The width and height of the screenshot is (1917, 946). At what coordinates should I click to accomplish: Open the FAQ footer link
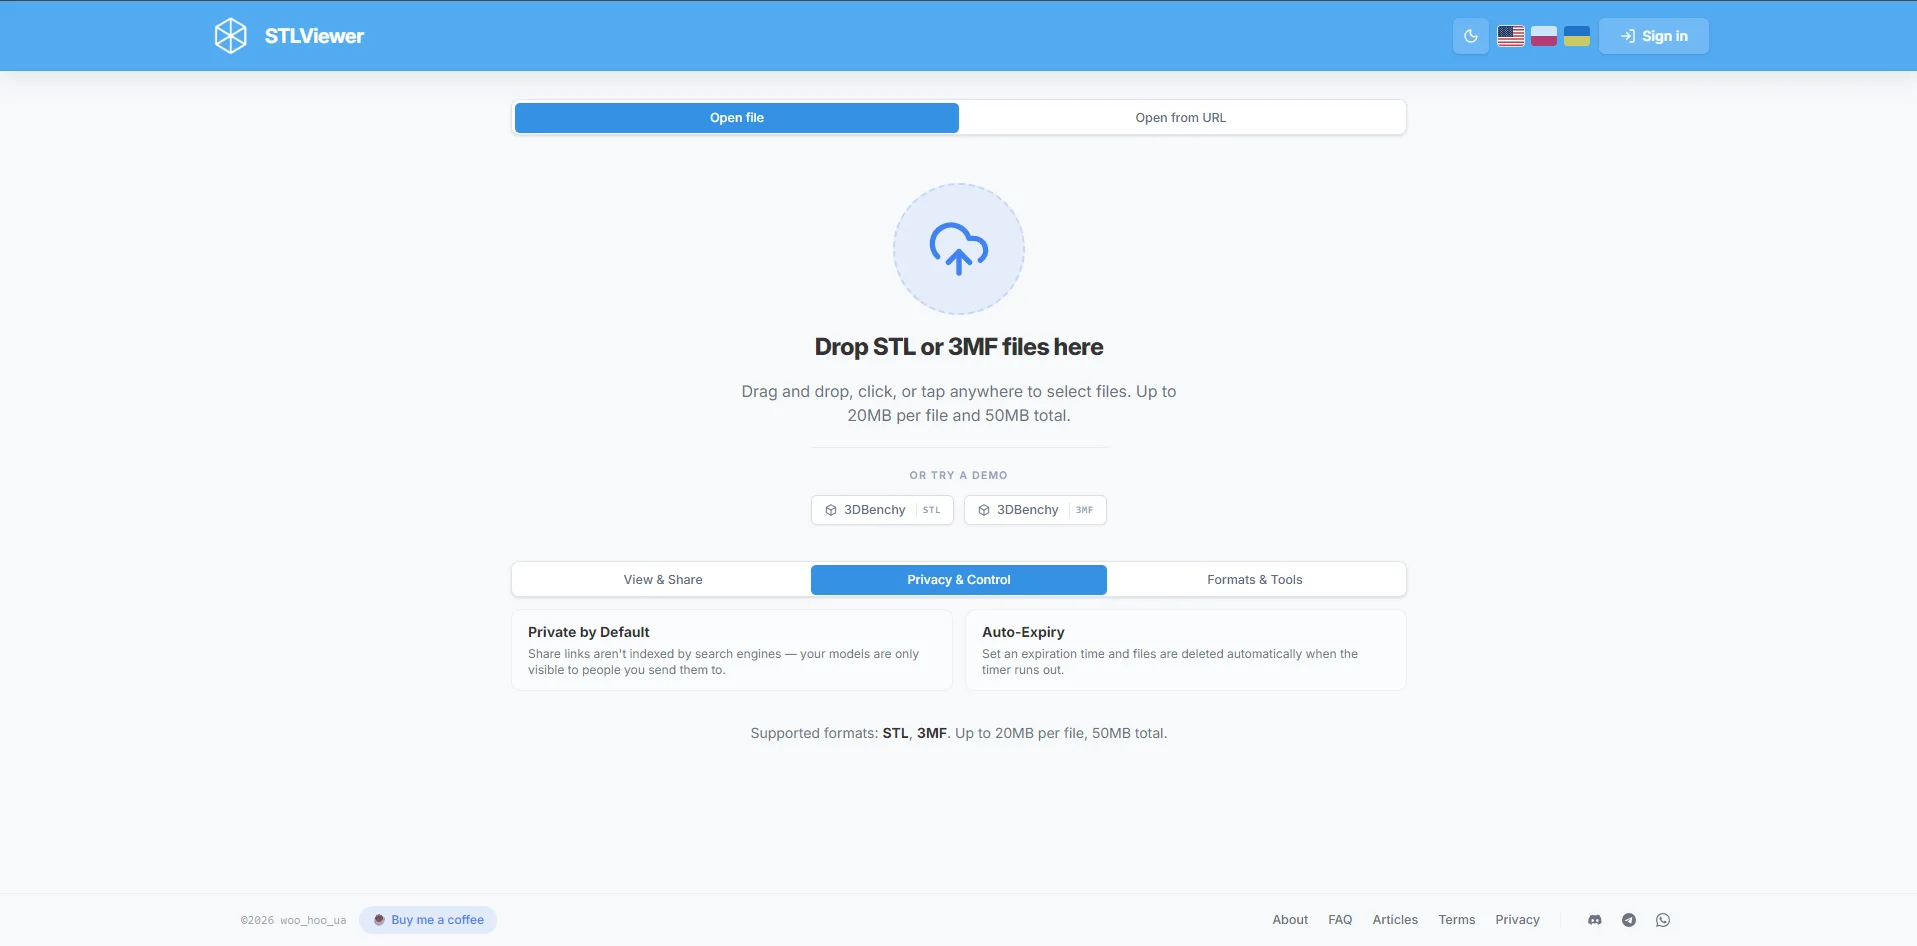[x=1340, y=920]
